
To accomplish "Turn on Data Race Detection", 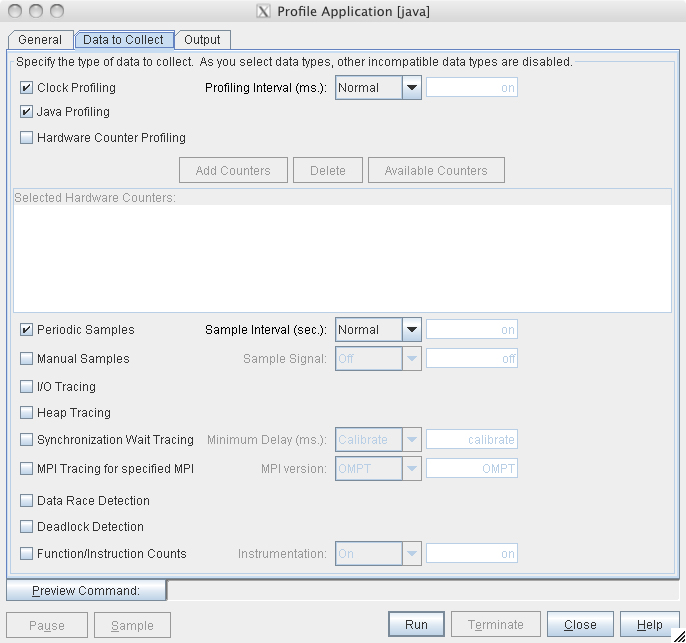I will point(26,500).
